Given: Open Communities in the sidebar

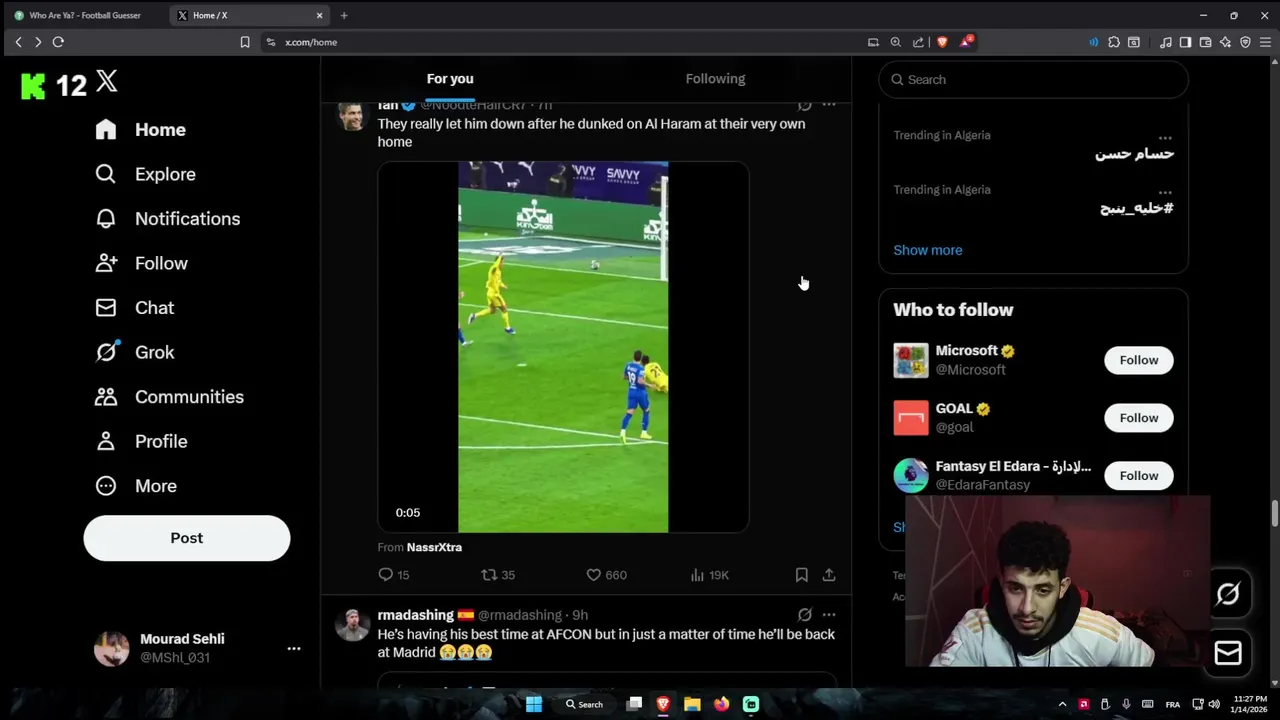Looking at the screenshot, I should 170,397.
